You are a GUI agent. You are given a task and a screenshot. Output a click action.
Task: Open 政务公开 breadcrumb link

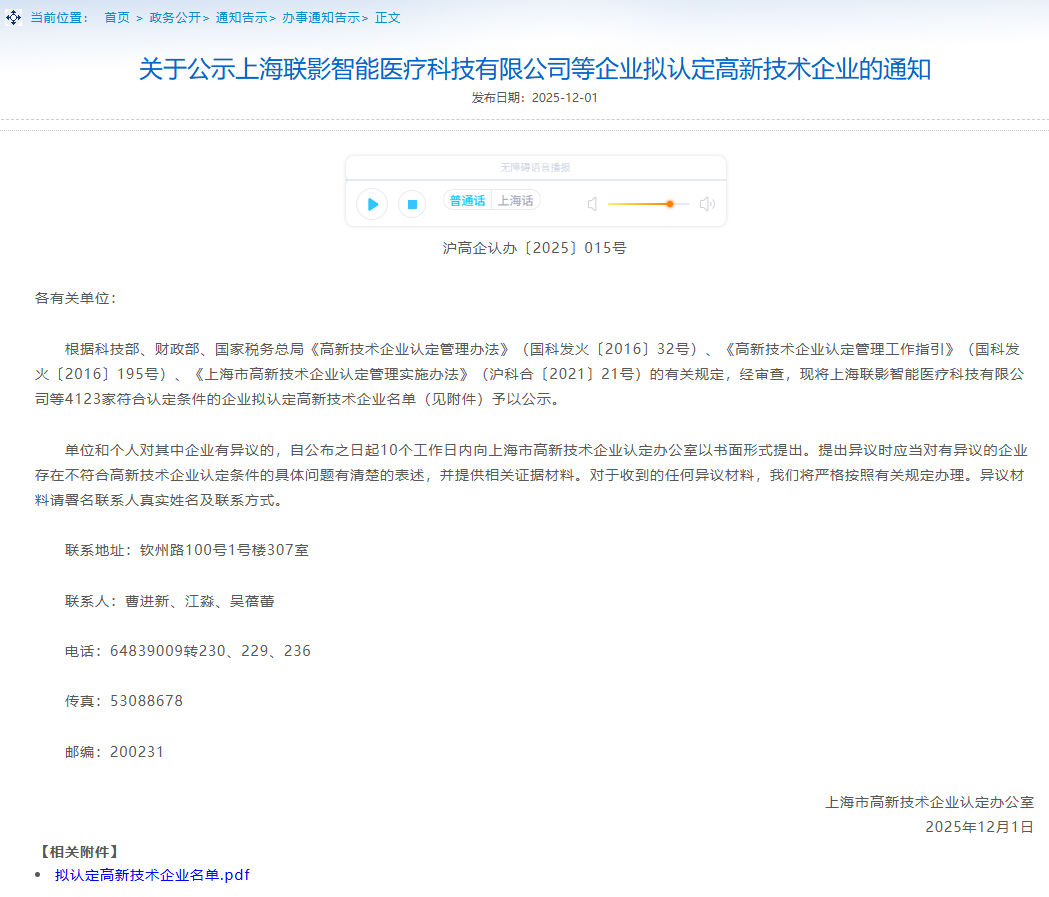[x=174, y=18]
